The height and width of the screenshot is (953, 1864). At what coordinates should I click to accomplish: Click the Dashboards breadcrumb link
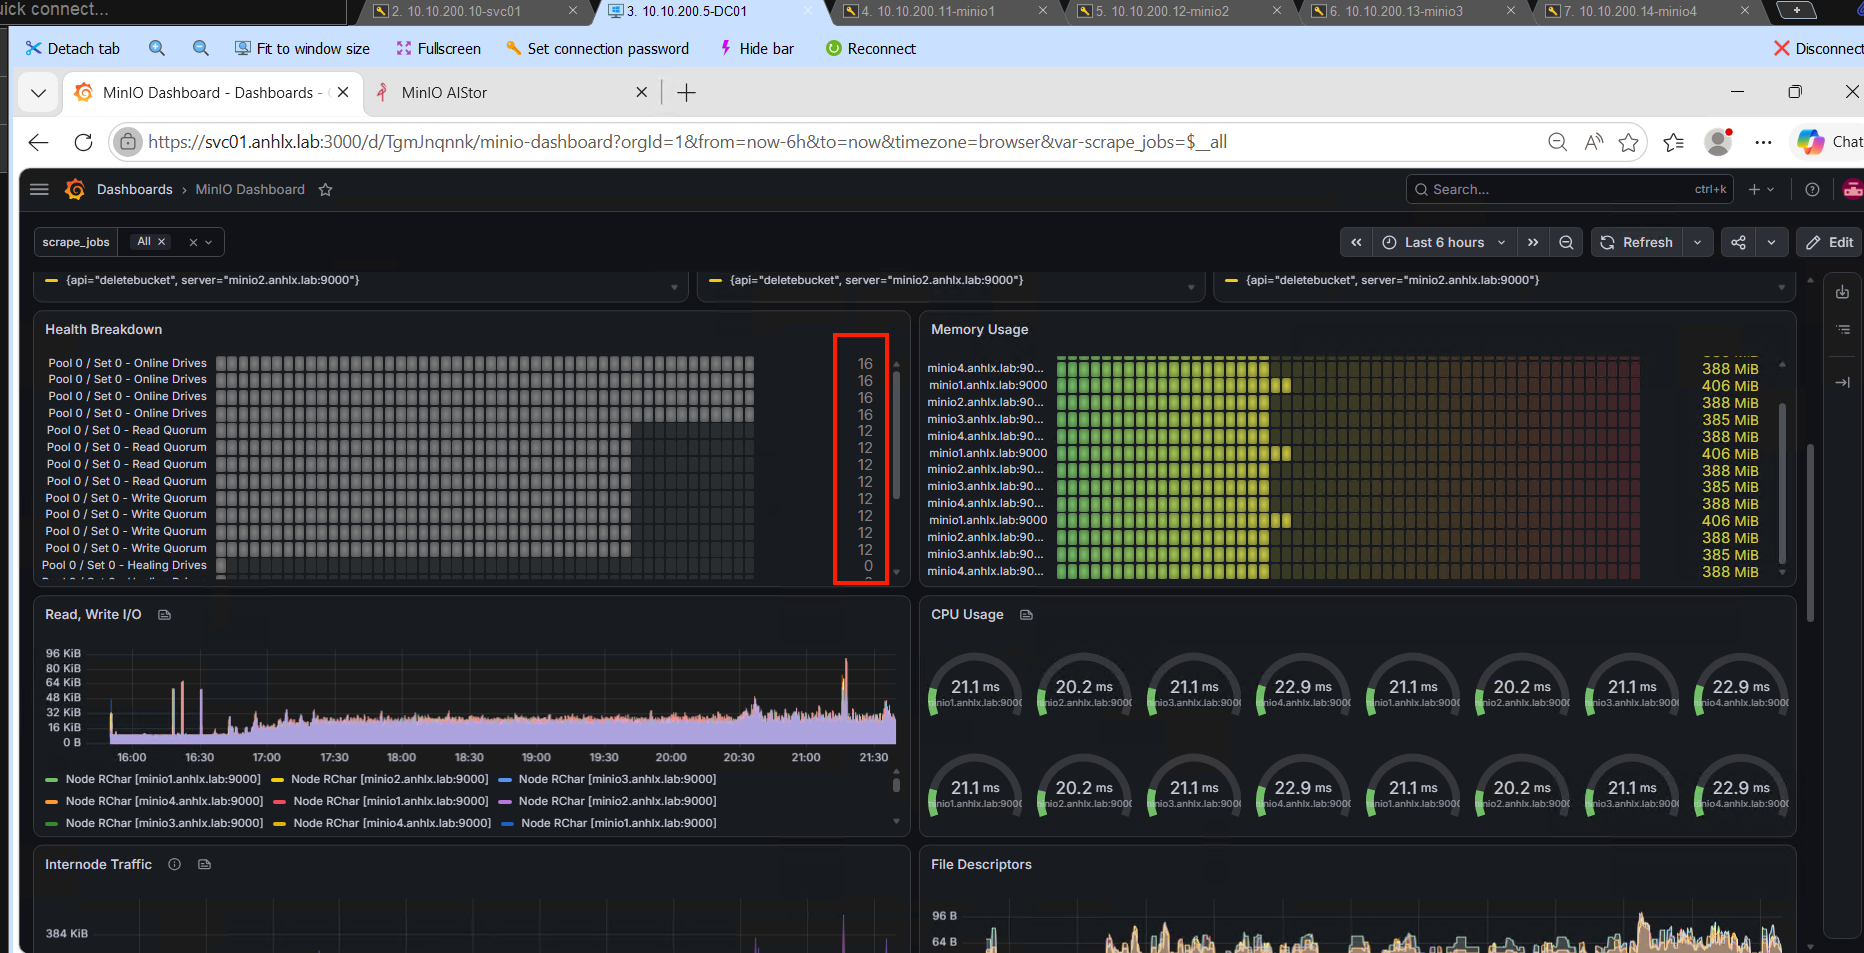tap(135, 189)
